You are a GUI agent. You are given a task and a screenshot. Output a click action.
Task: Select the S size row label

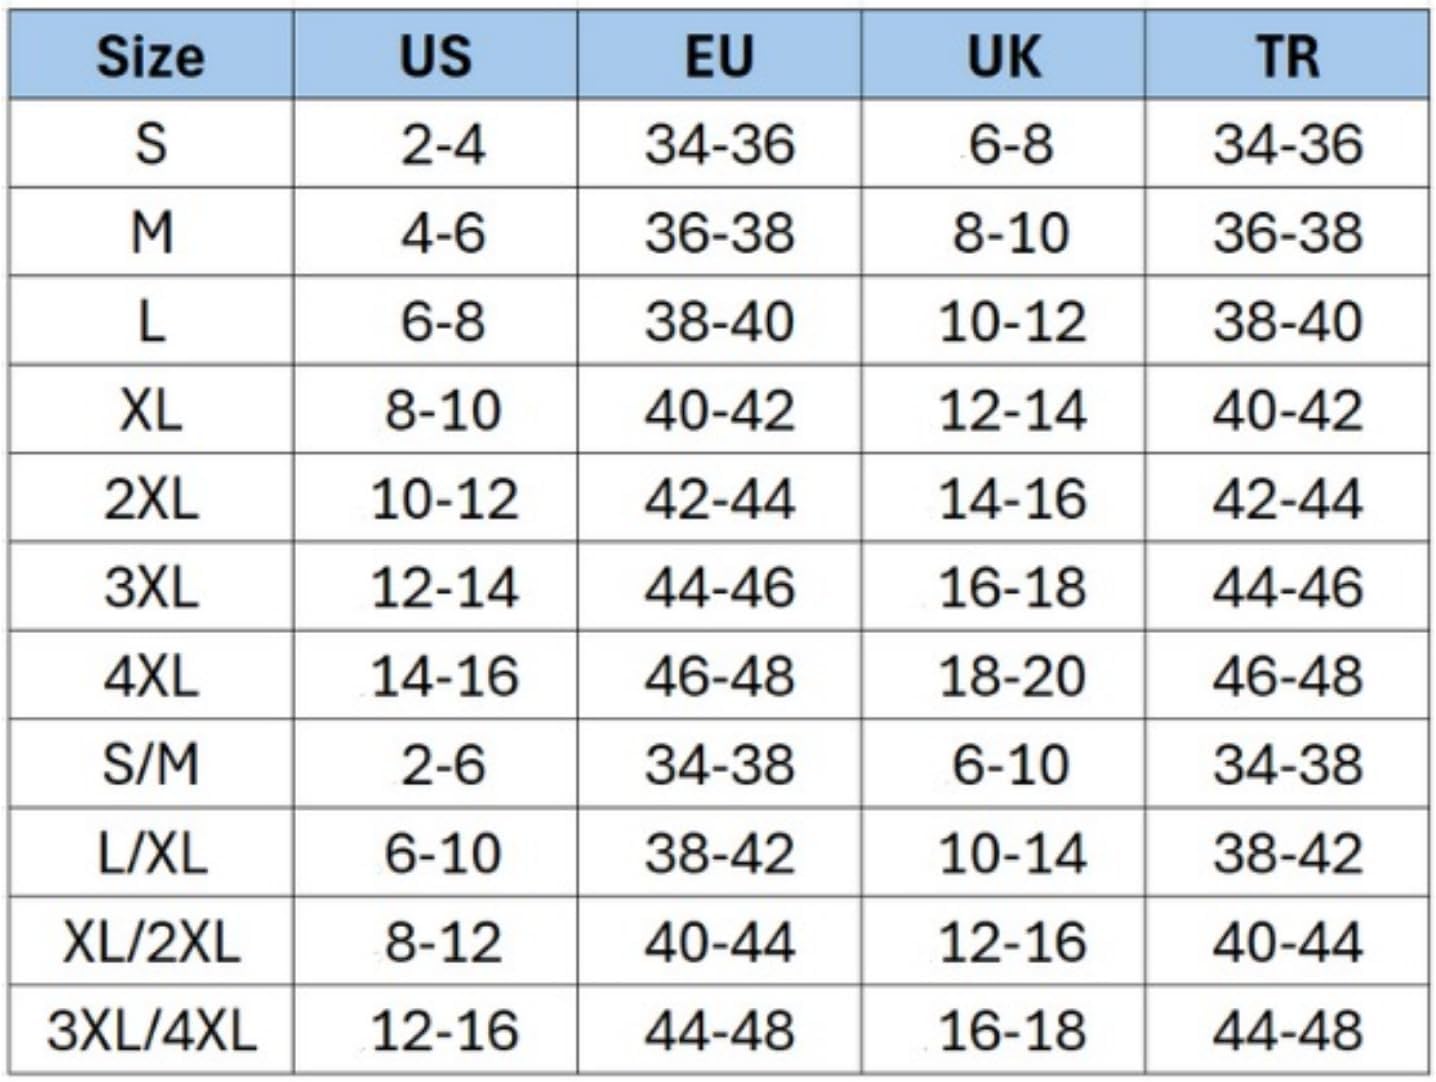click(x=151, y=144)
